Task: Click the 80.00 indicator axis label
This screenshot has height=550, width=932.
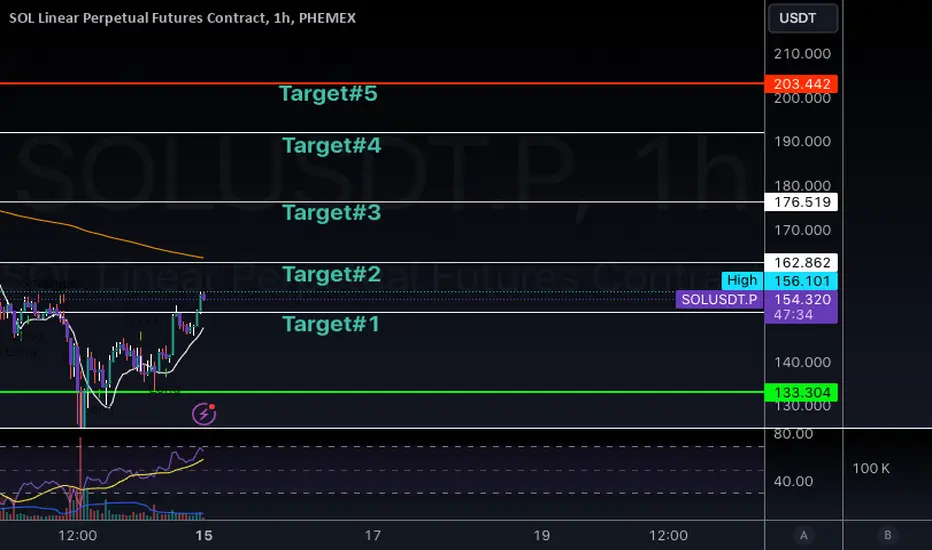Action: coord(793,434)
